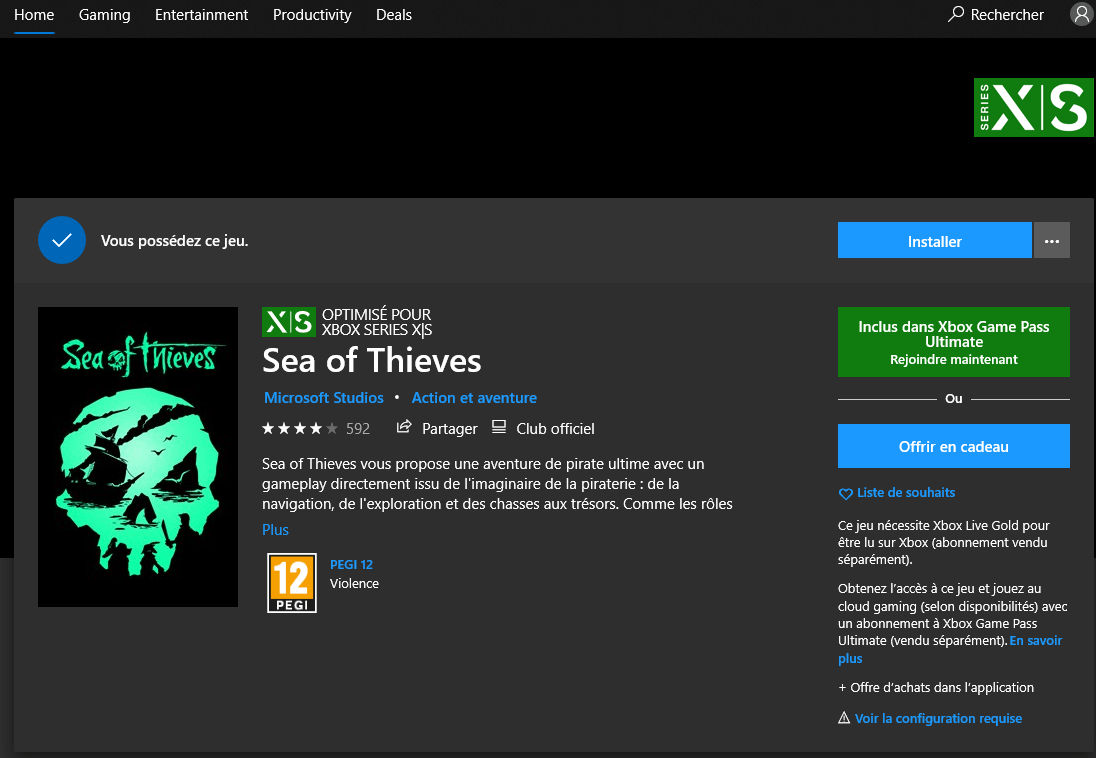Click the Rechercher search label

pos(1007,15)
